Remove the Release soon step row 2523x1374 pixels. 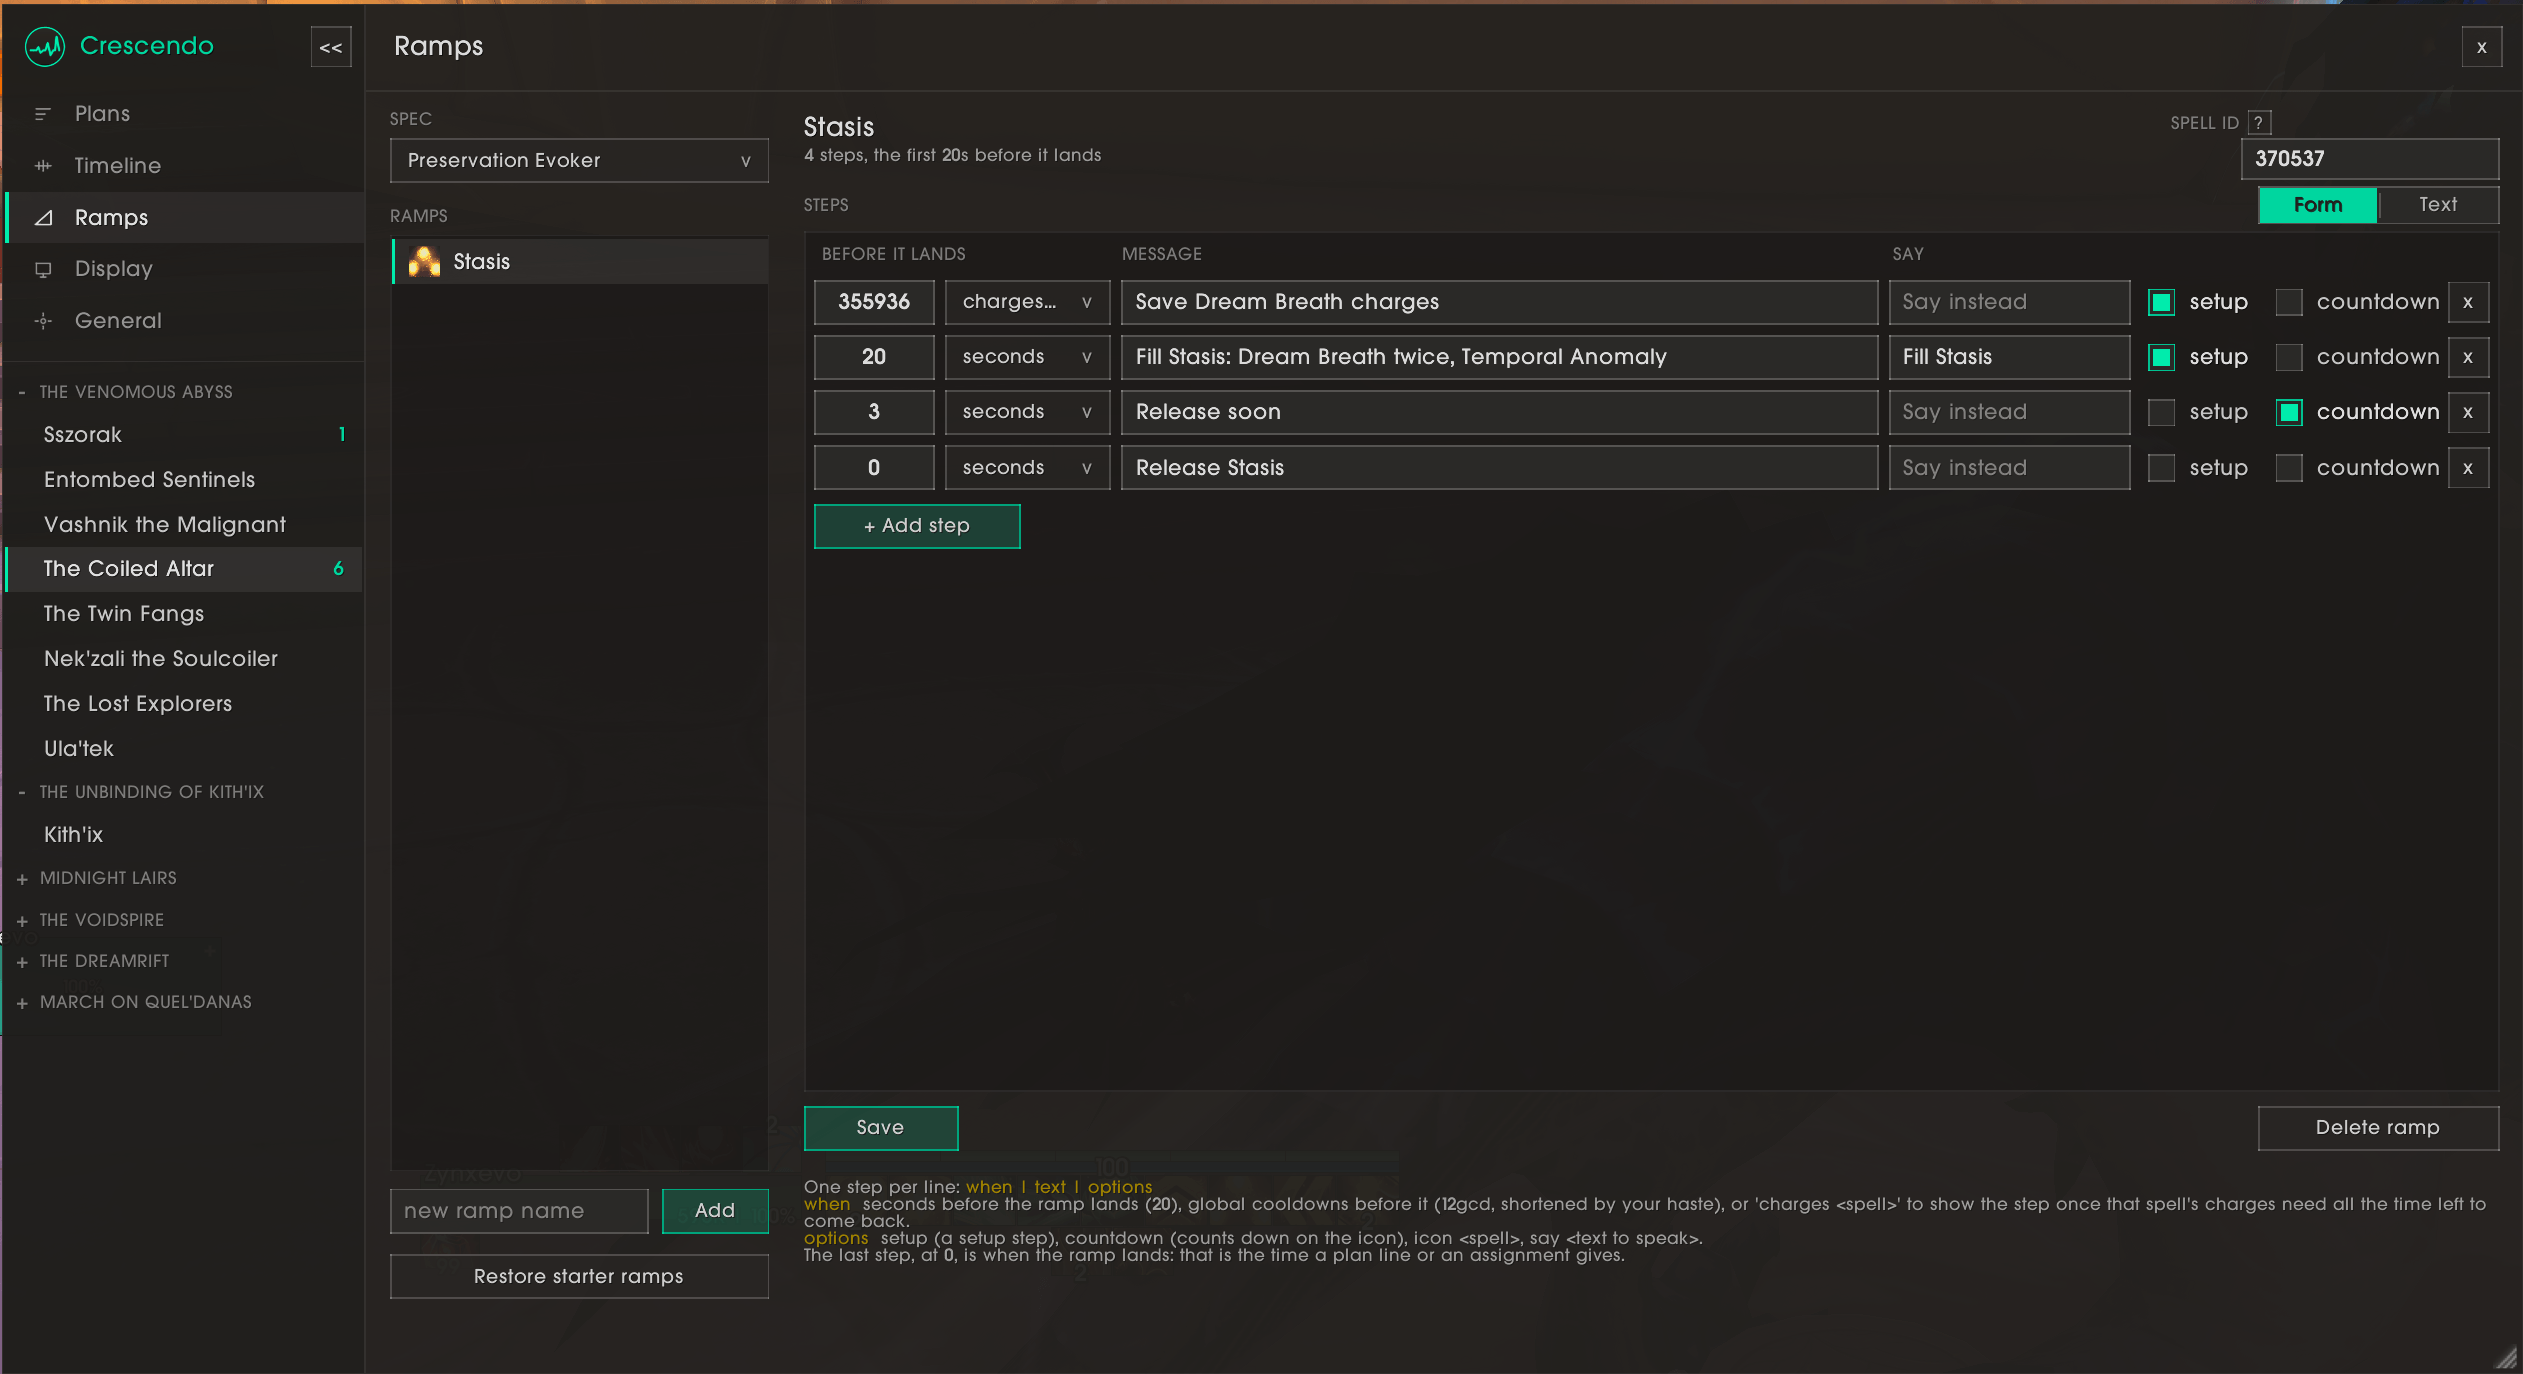tap(2468, 412)
